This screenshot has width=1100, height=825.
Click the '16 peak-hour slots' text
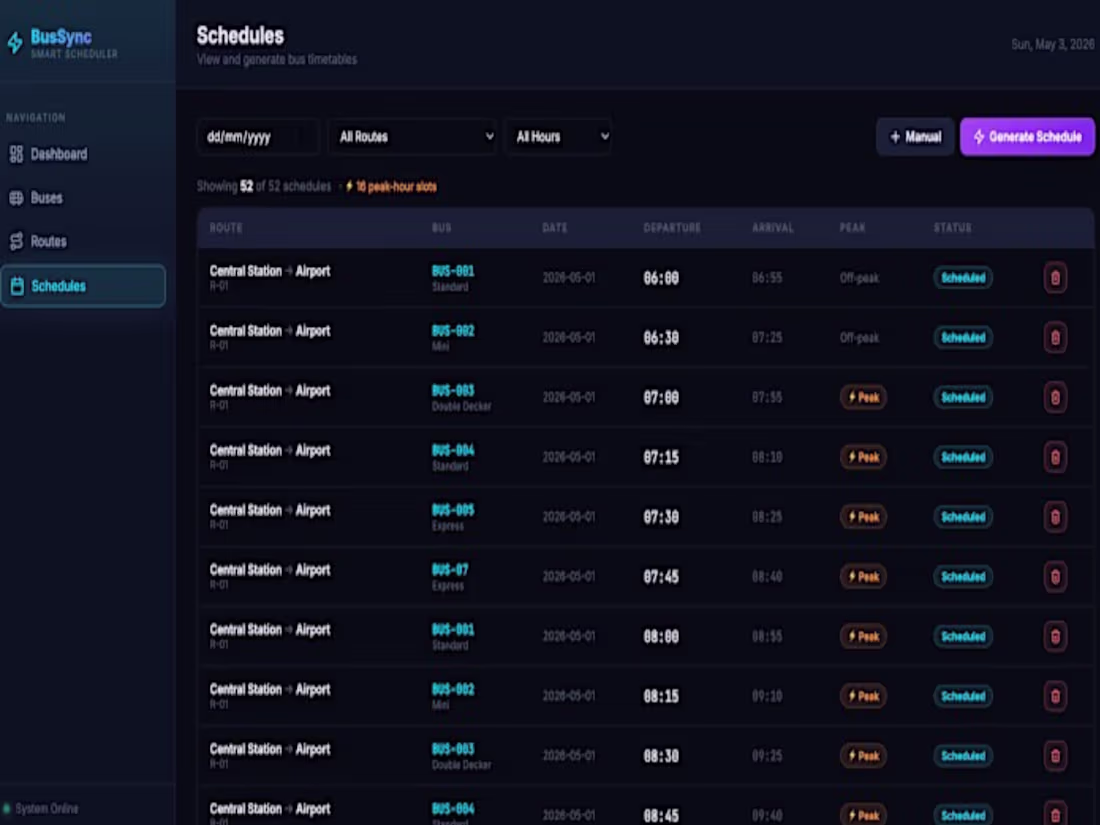(x=396, y=187)
